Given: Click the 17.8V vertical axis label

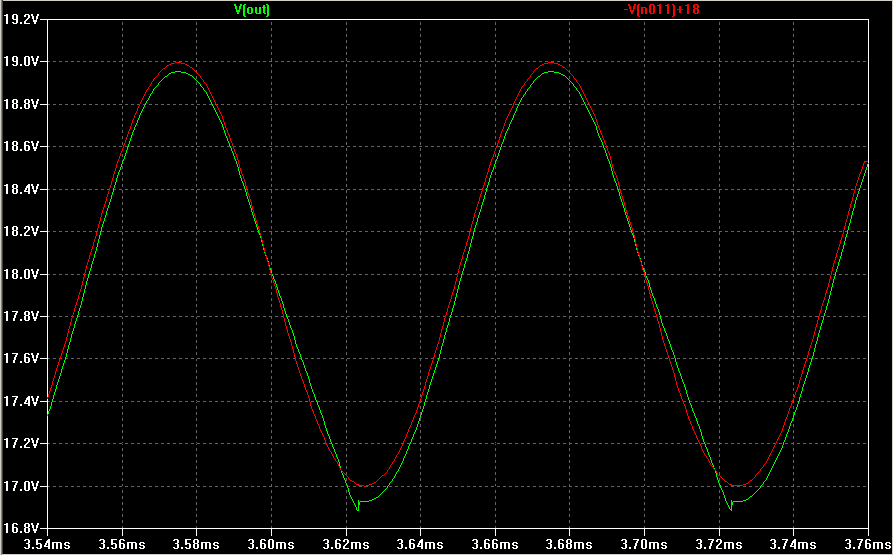Looking at the screenshot, I should [21, 317].
